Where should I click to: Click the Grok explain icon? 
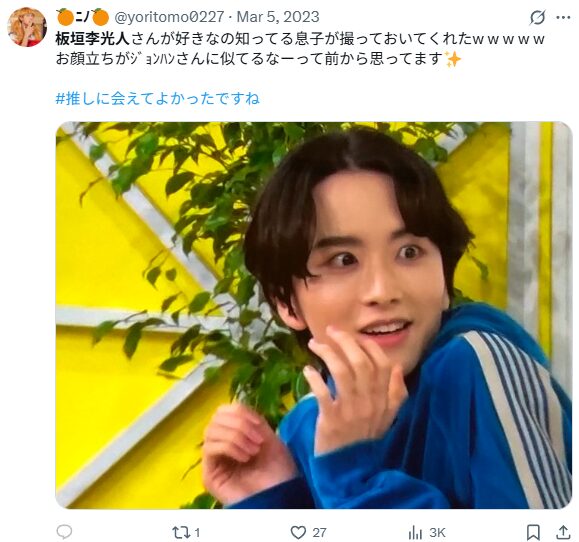537,17
